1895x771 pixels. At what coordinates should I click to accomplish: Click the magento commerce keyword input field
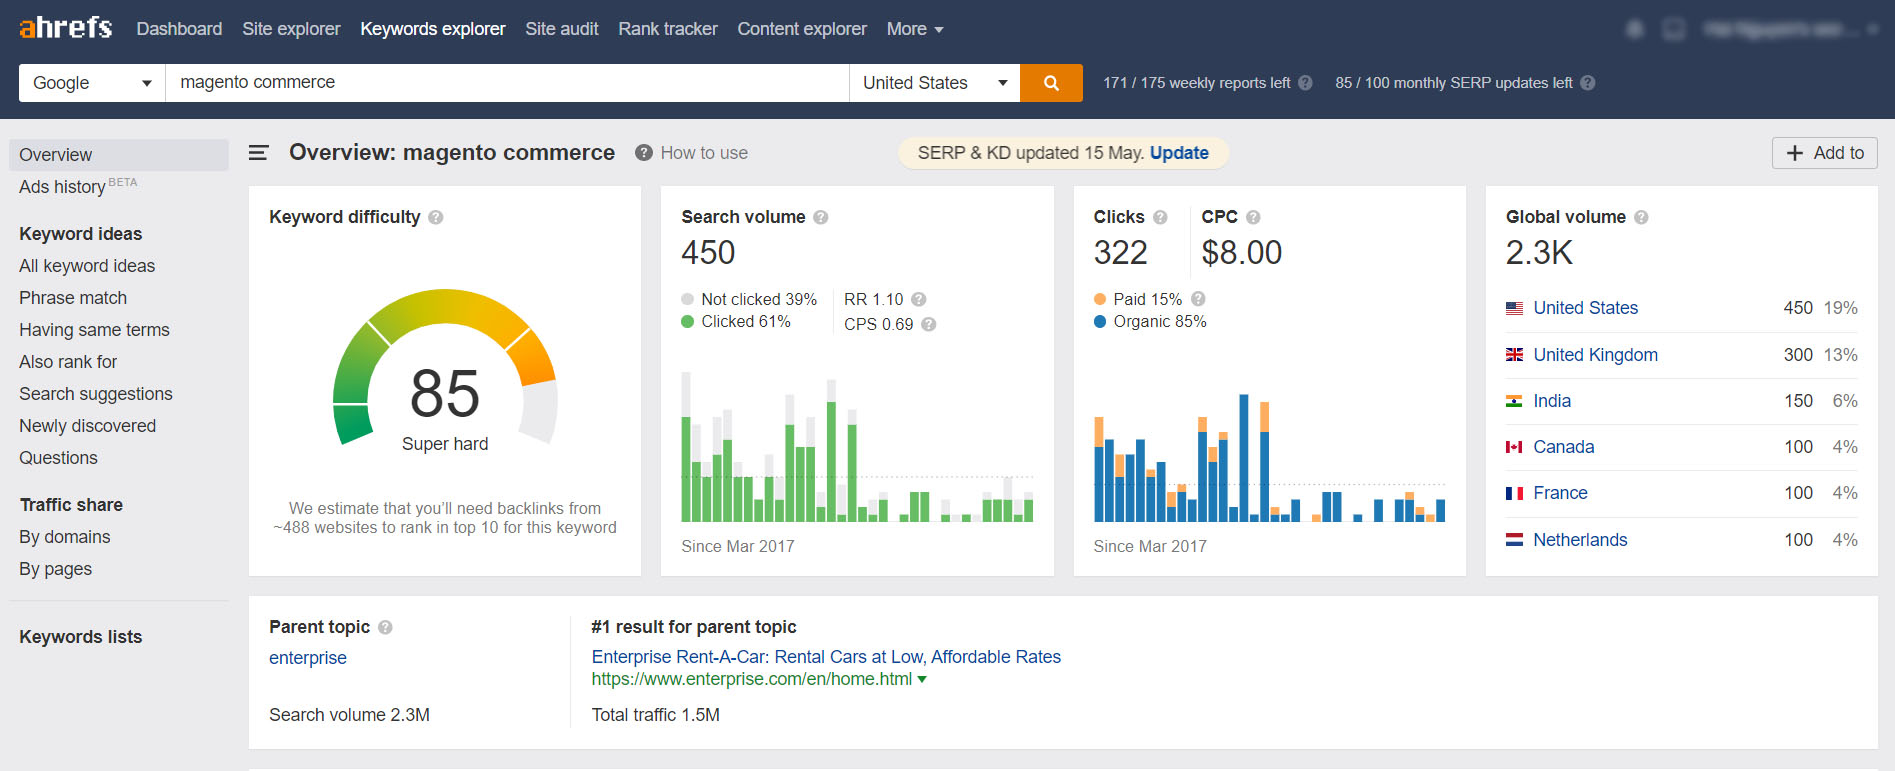(507, 83)
